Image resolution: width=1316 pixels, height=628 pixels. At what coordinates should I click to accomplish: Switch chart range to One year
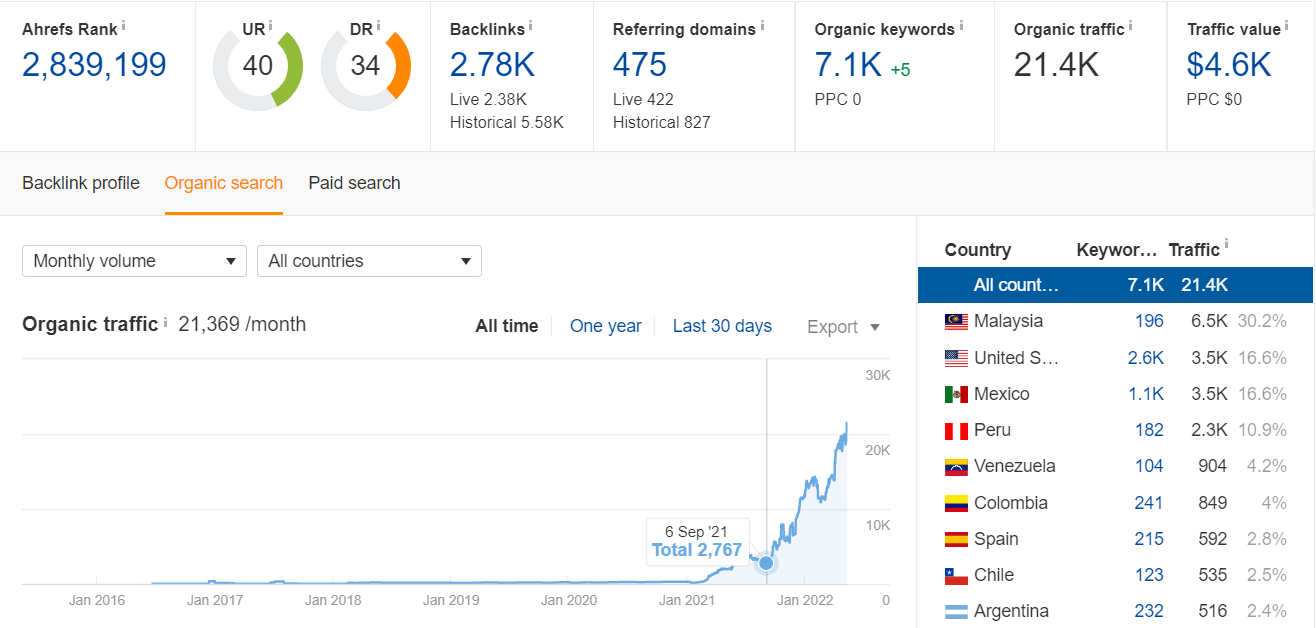coord(605,326)
